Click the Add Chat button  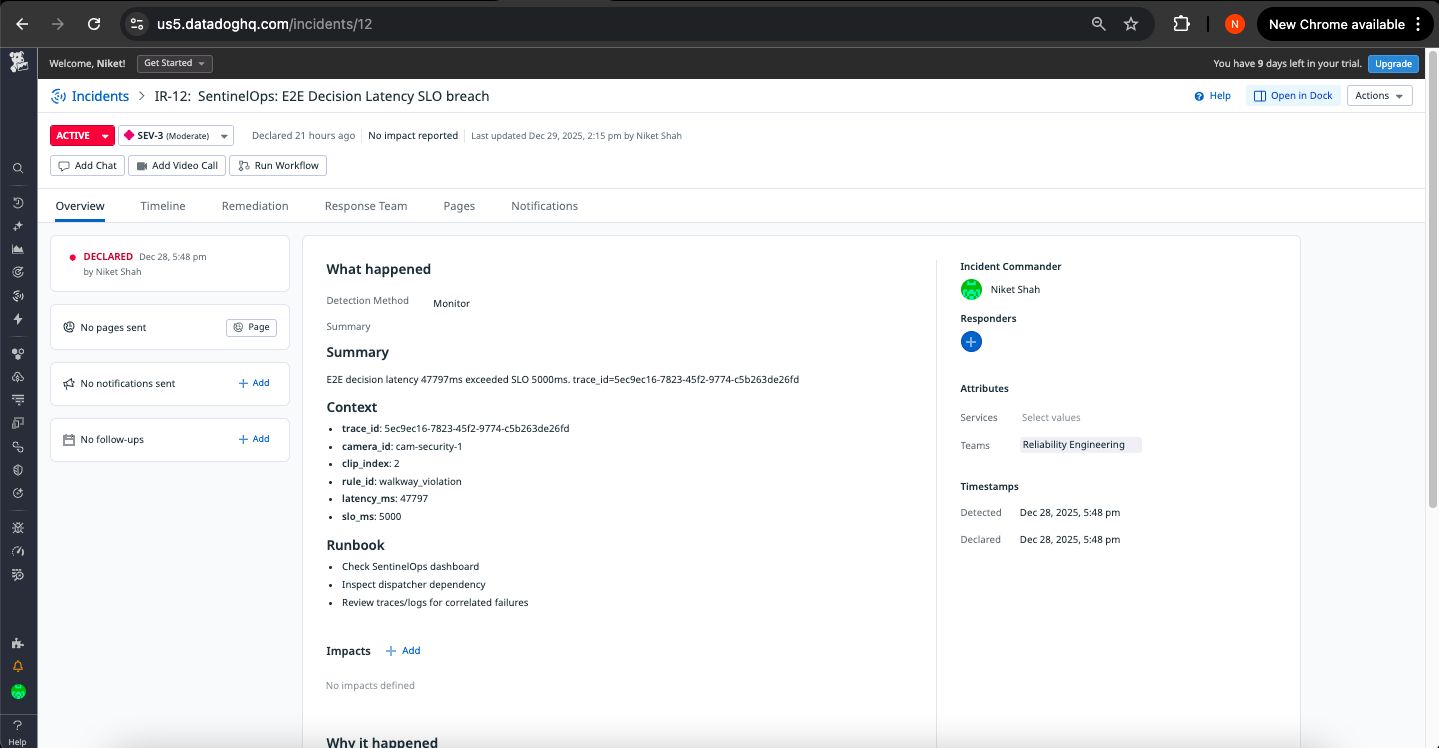pyautogui.click(x=88, y=166)
